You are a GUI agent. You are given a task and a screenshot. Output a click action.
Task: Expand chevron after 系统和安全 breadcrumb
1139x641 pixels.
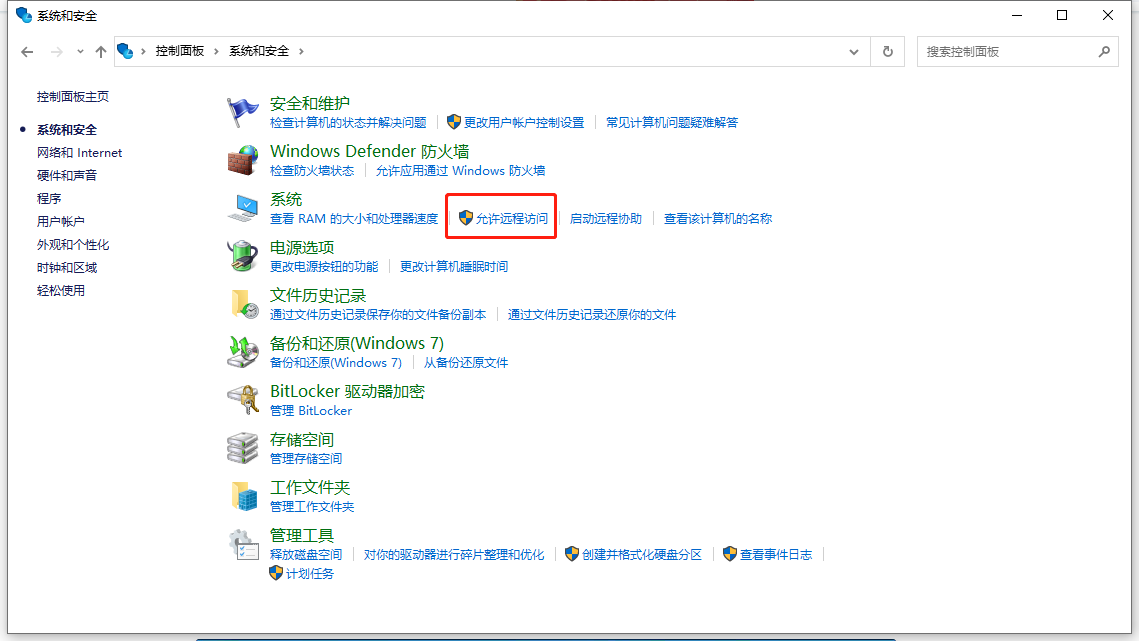(x=301, y=51)
